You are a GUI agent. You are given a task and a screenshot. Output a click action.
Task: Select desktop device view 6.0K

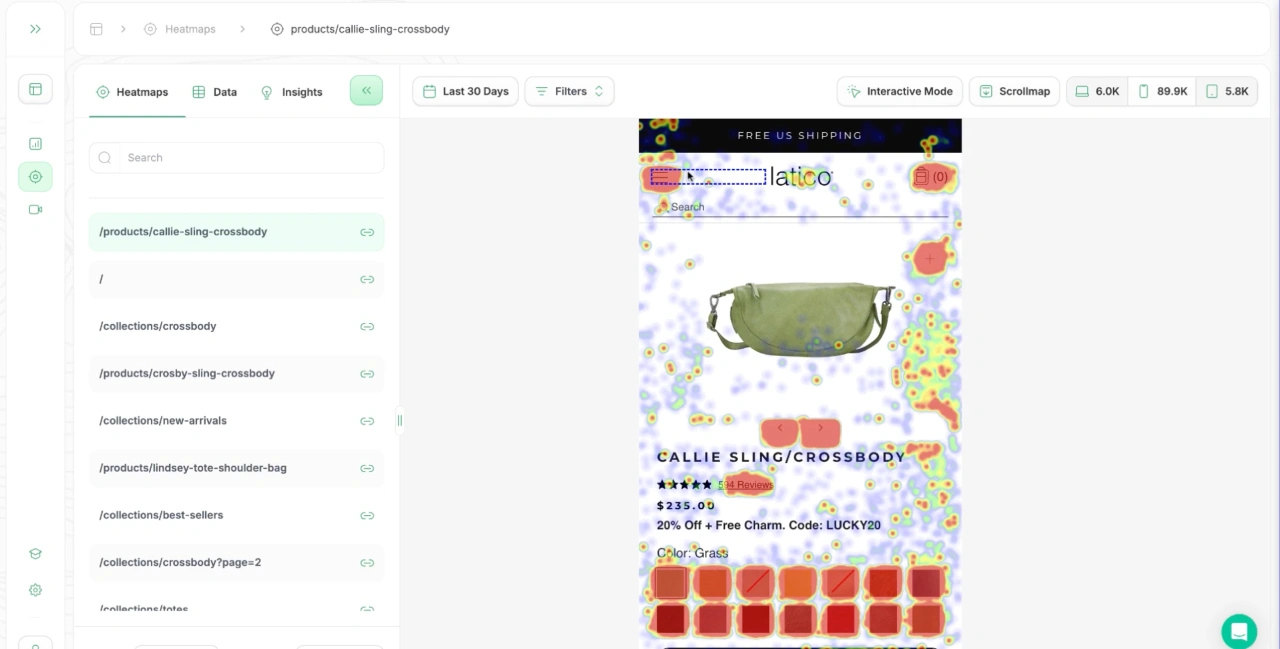pyautogui.click(x=1097, y=91)
